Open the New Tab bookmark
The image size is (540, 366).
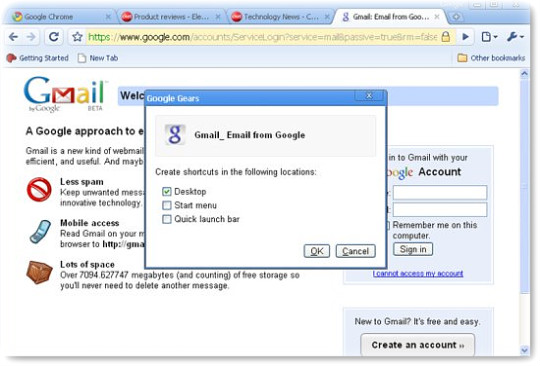(98, 58)
